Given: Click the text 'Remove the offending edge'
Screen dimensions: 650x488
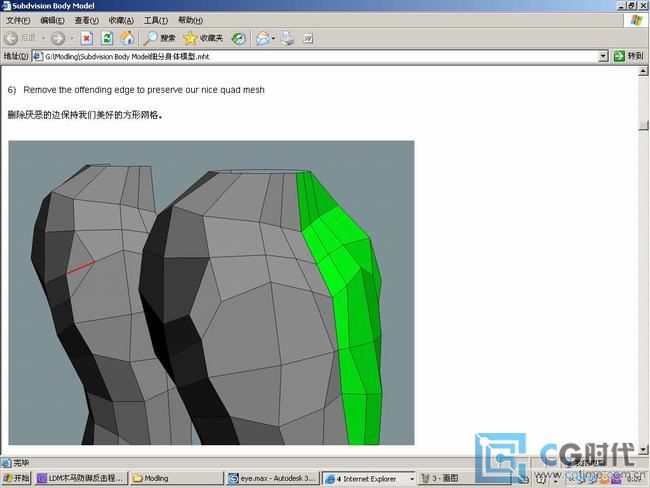Looking at the screenshot, I should [79, 90].
